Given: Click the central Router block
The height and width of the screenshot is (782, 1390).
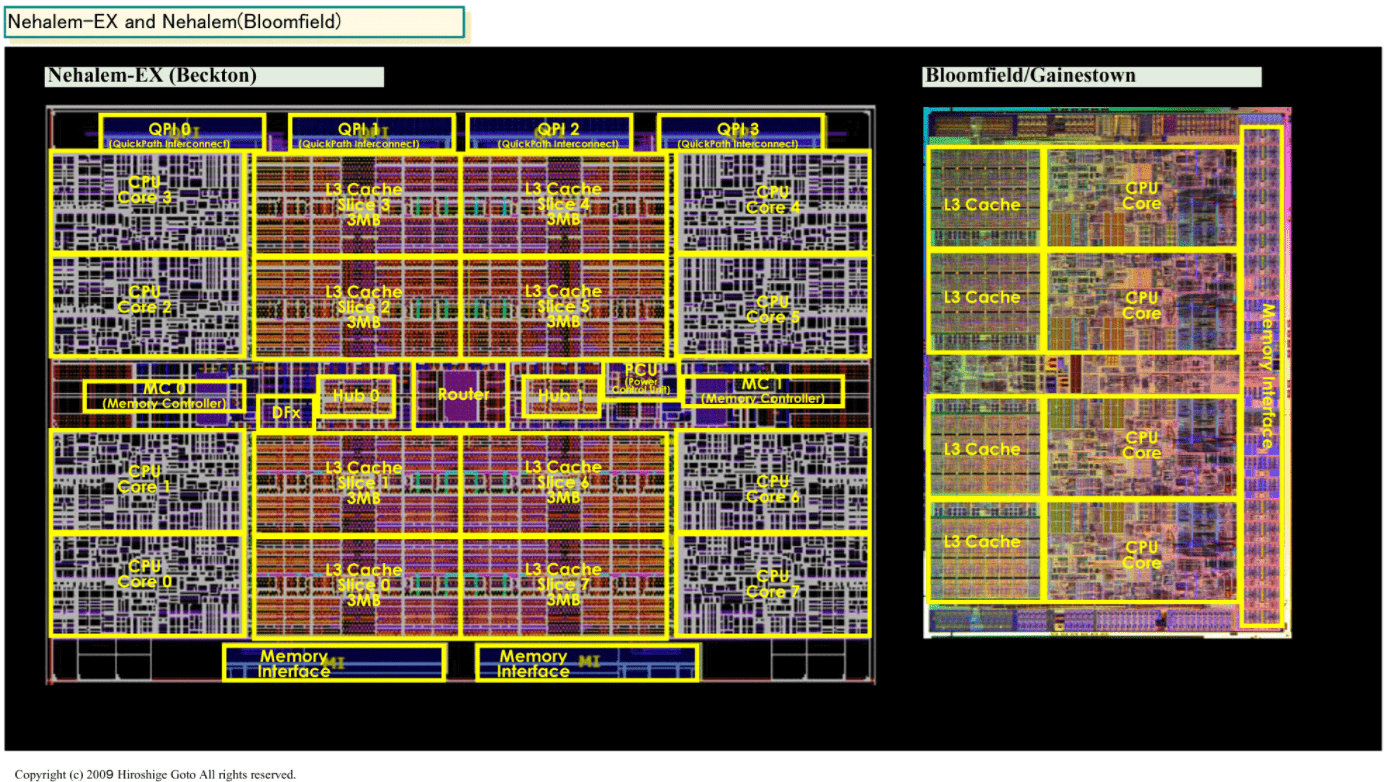Looking at the screenshot, I should [463, 395].
